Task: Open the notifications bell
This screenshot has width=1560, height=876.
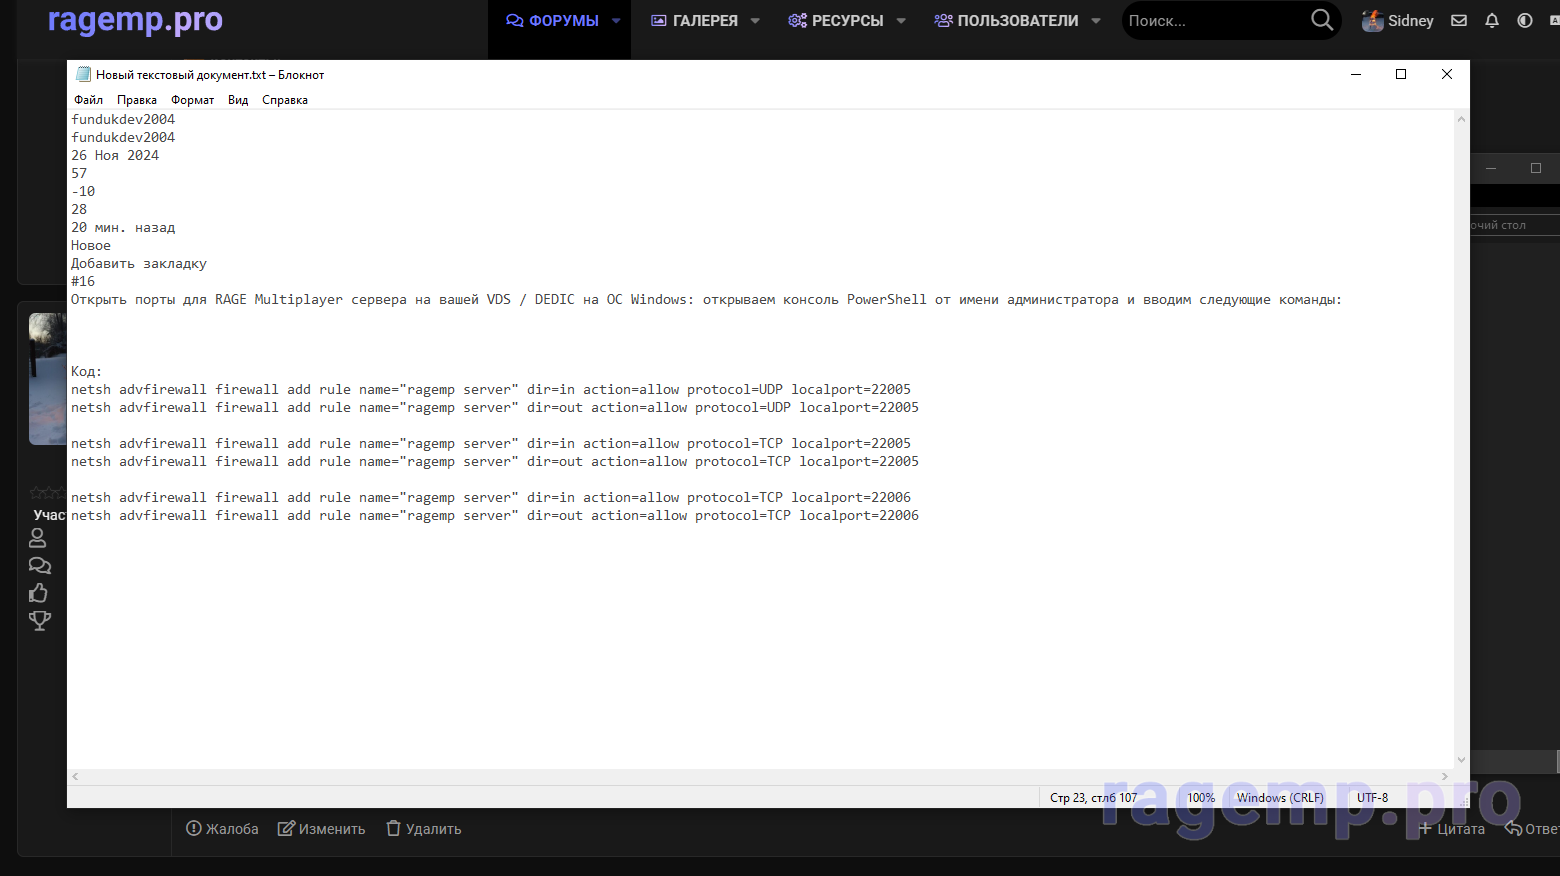Action: pos(1492,20)
